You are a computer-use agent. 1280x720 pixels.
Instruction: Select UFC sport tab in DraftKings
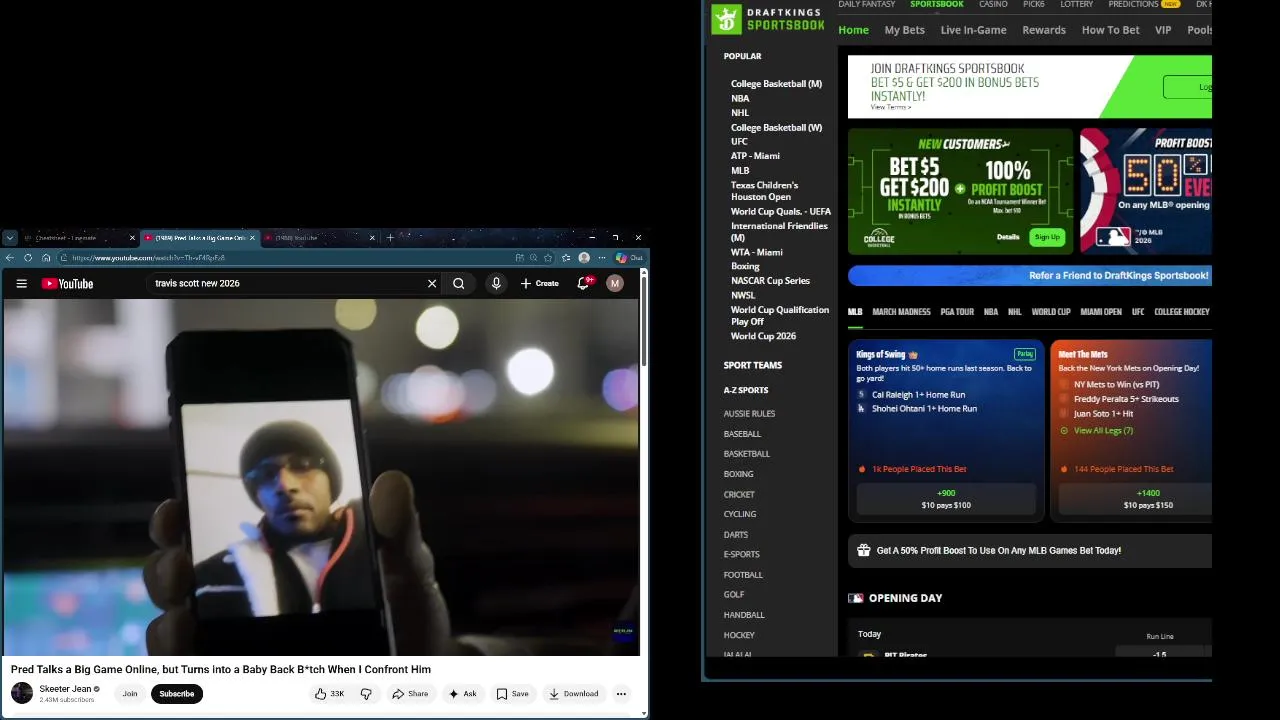pyautogui.click(x=1138, y=312)
